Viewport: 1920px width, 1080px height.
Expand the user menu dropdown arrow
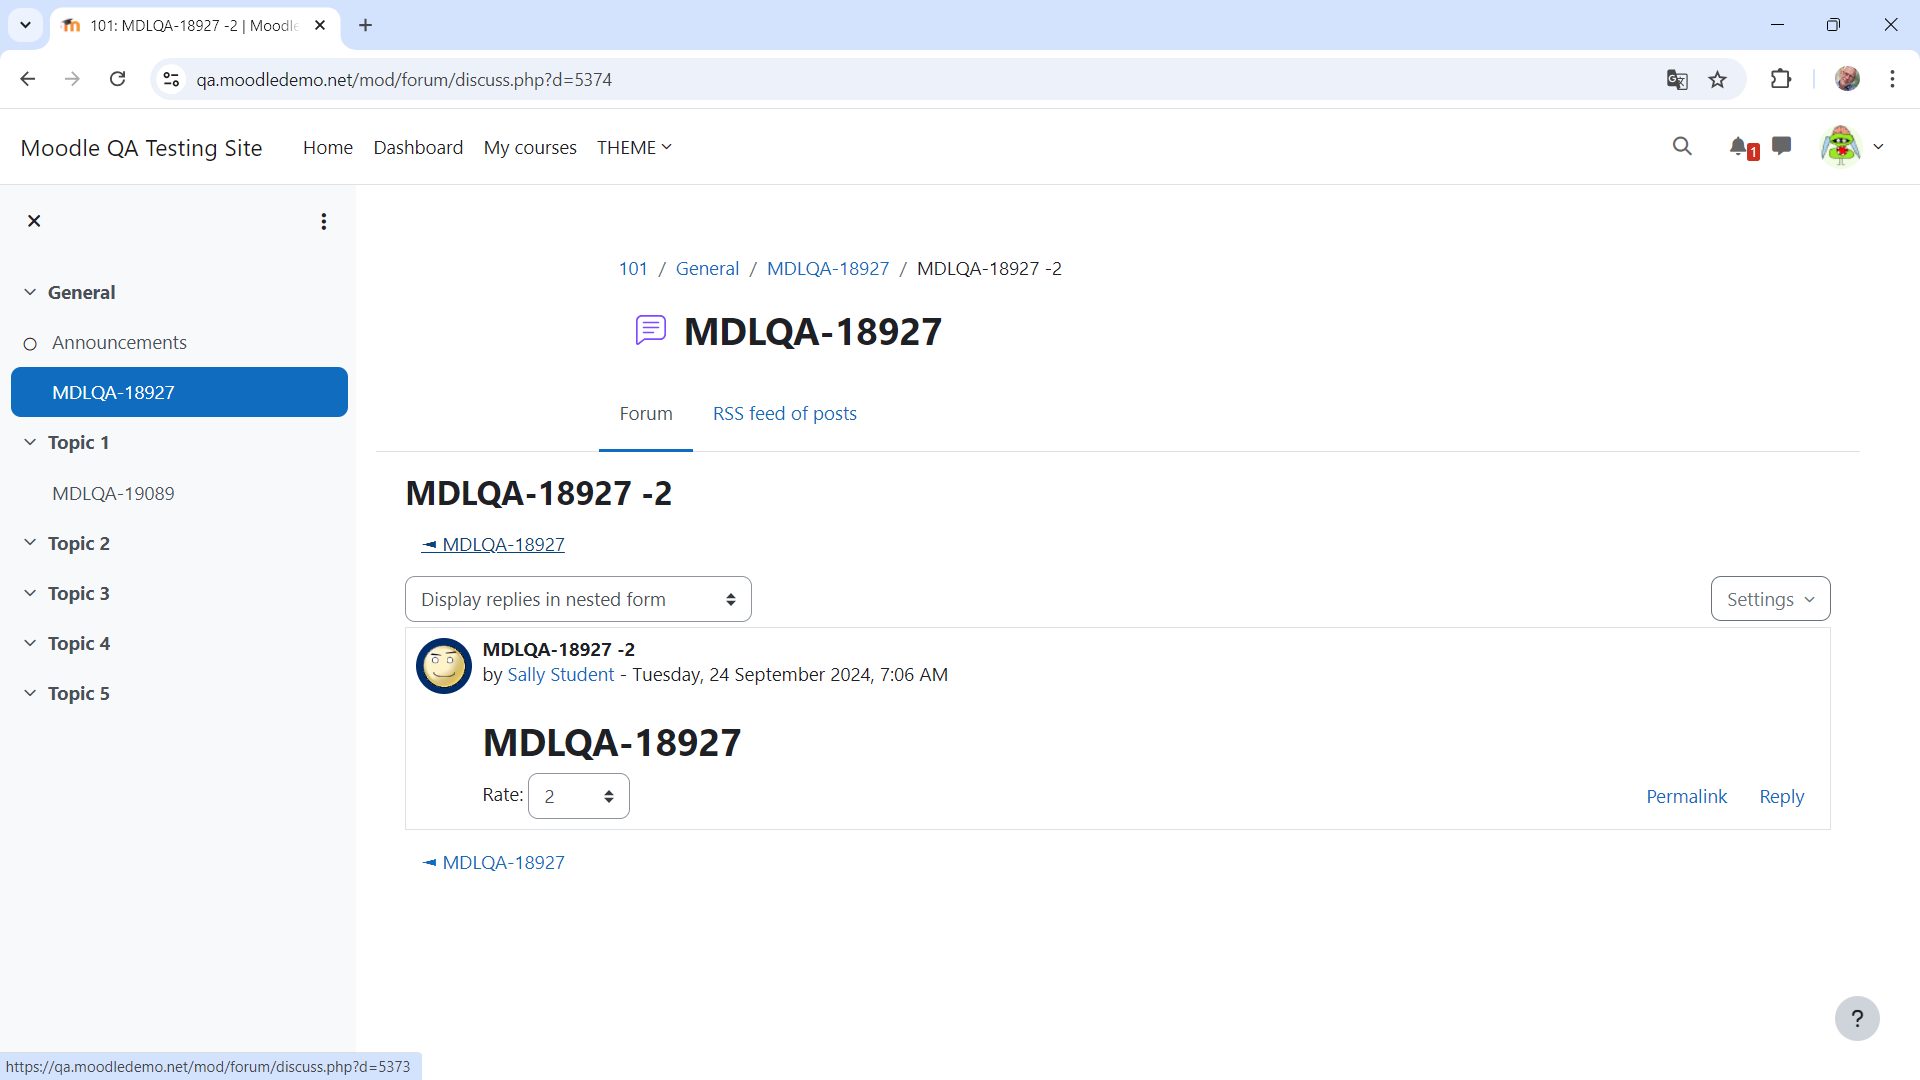pos(1879,147)
